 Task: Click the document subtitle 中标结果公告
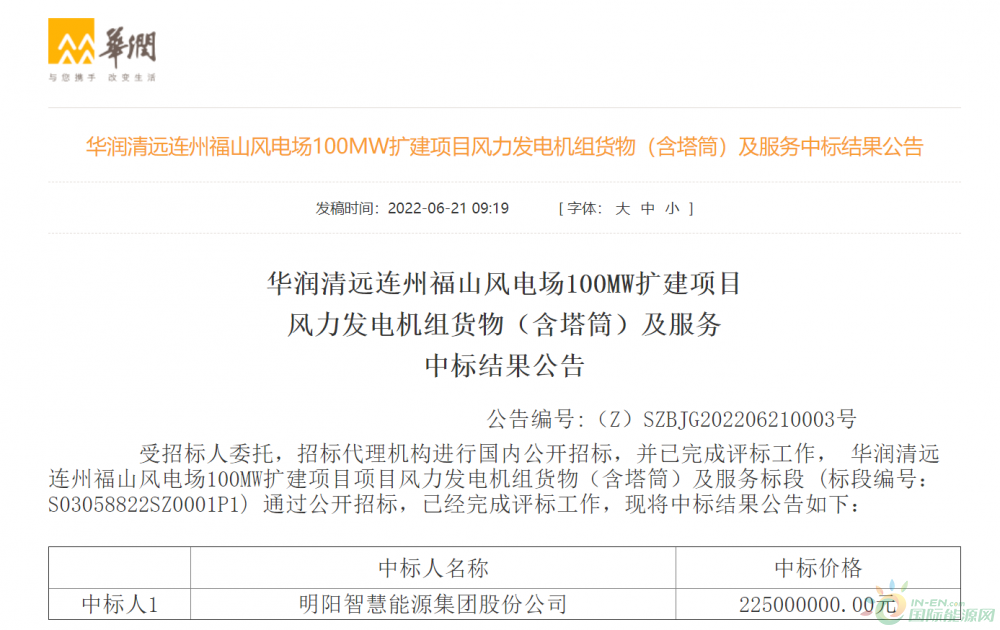click(x=504, y=366)
